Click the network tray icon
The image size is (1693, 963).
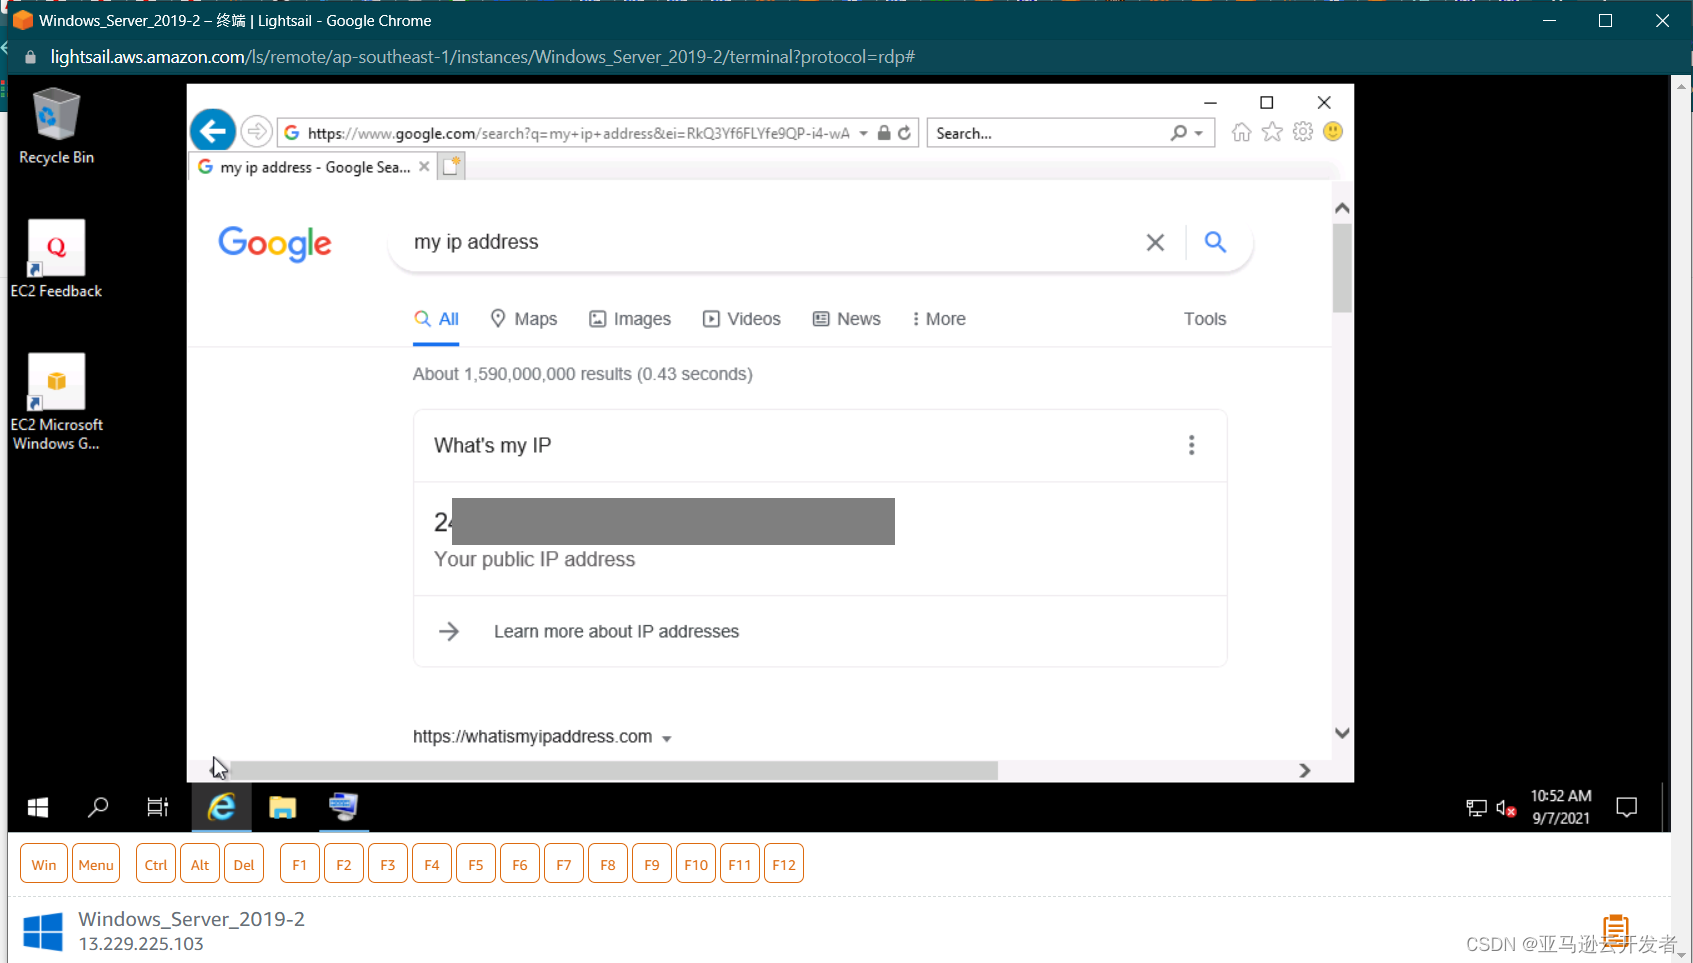(x=1476, y=808)
